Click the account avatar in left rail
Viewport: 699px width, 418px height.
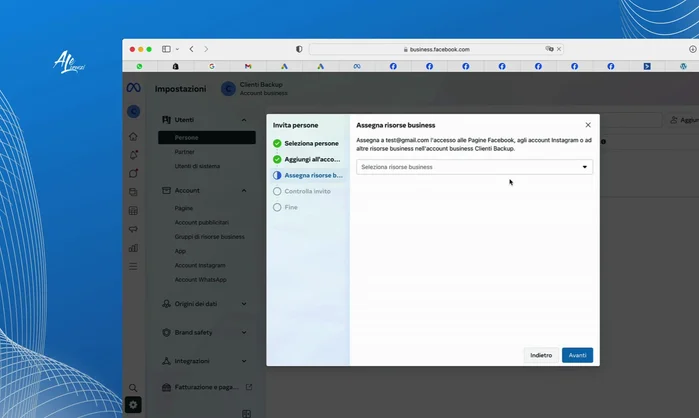(x=133, y=111)
